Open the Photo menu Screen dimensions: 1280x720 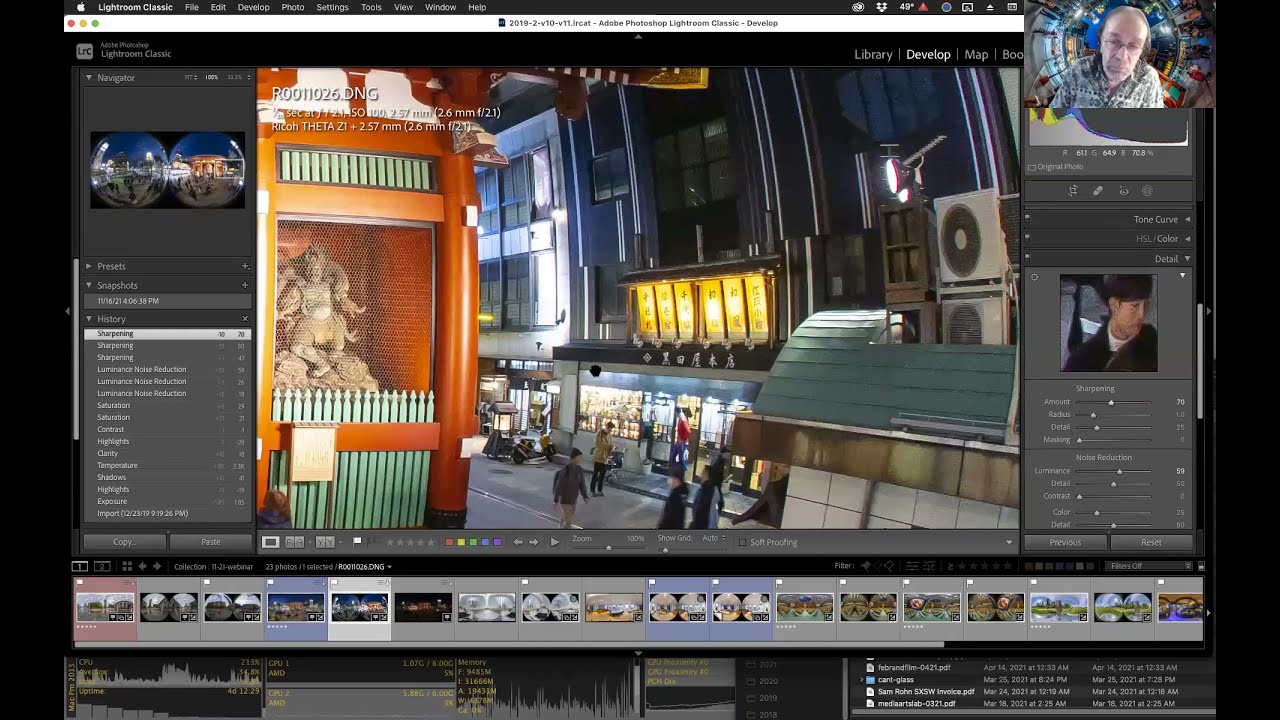[x=293, y=7]
